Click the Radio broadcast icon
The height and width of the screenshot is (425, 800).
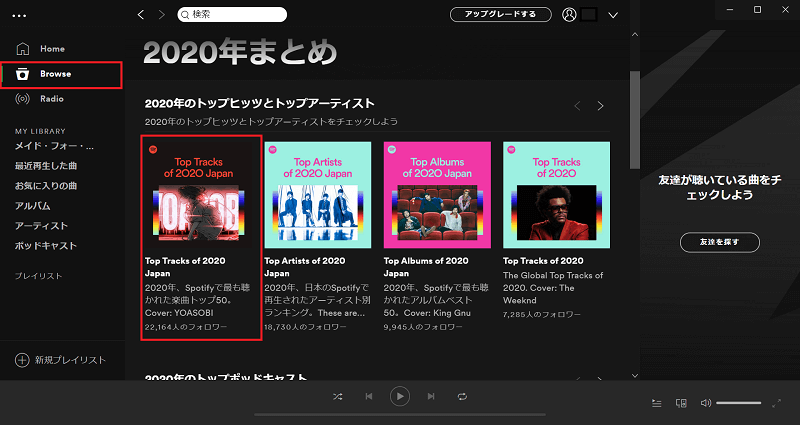22,98
